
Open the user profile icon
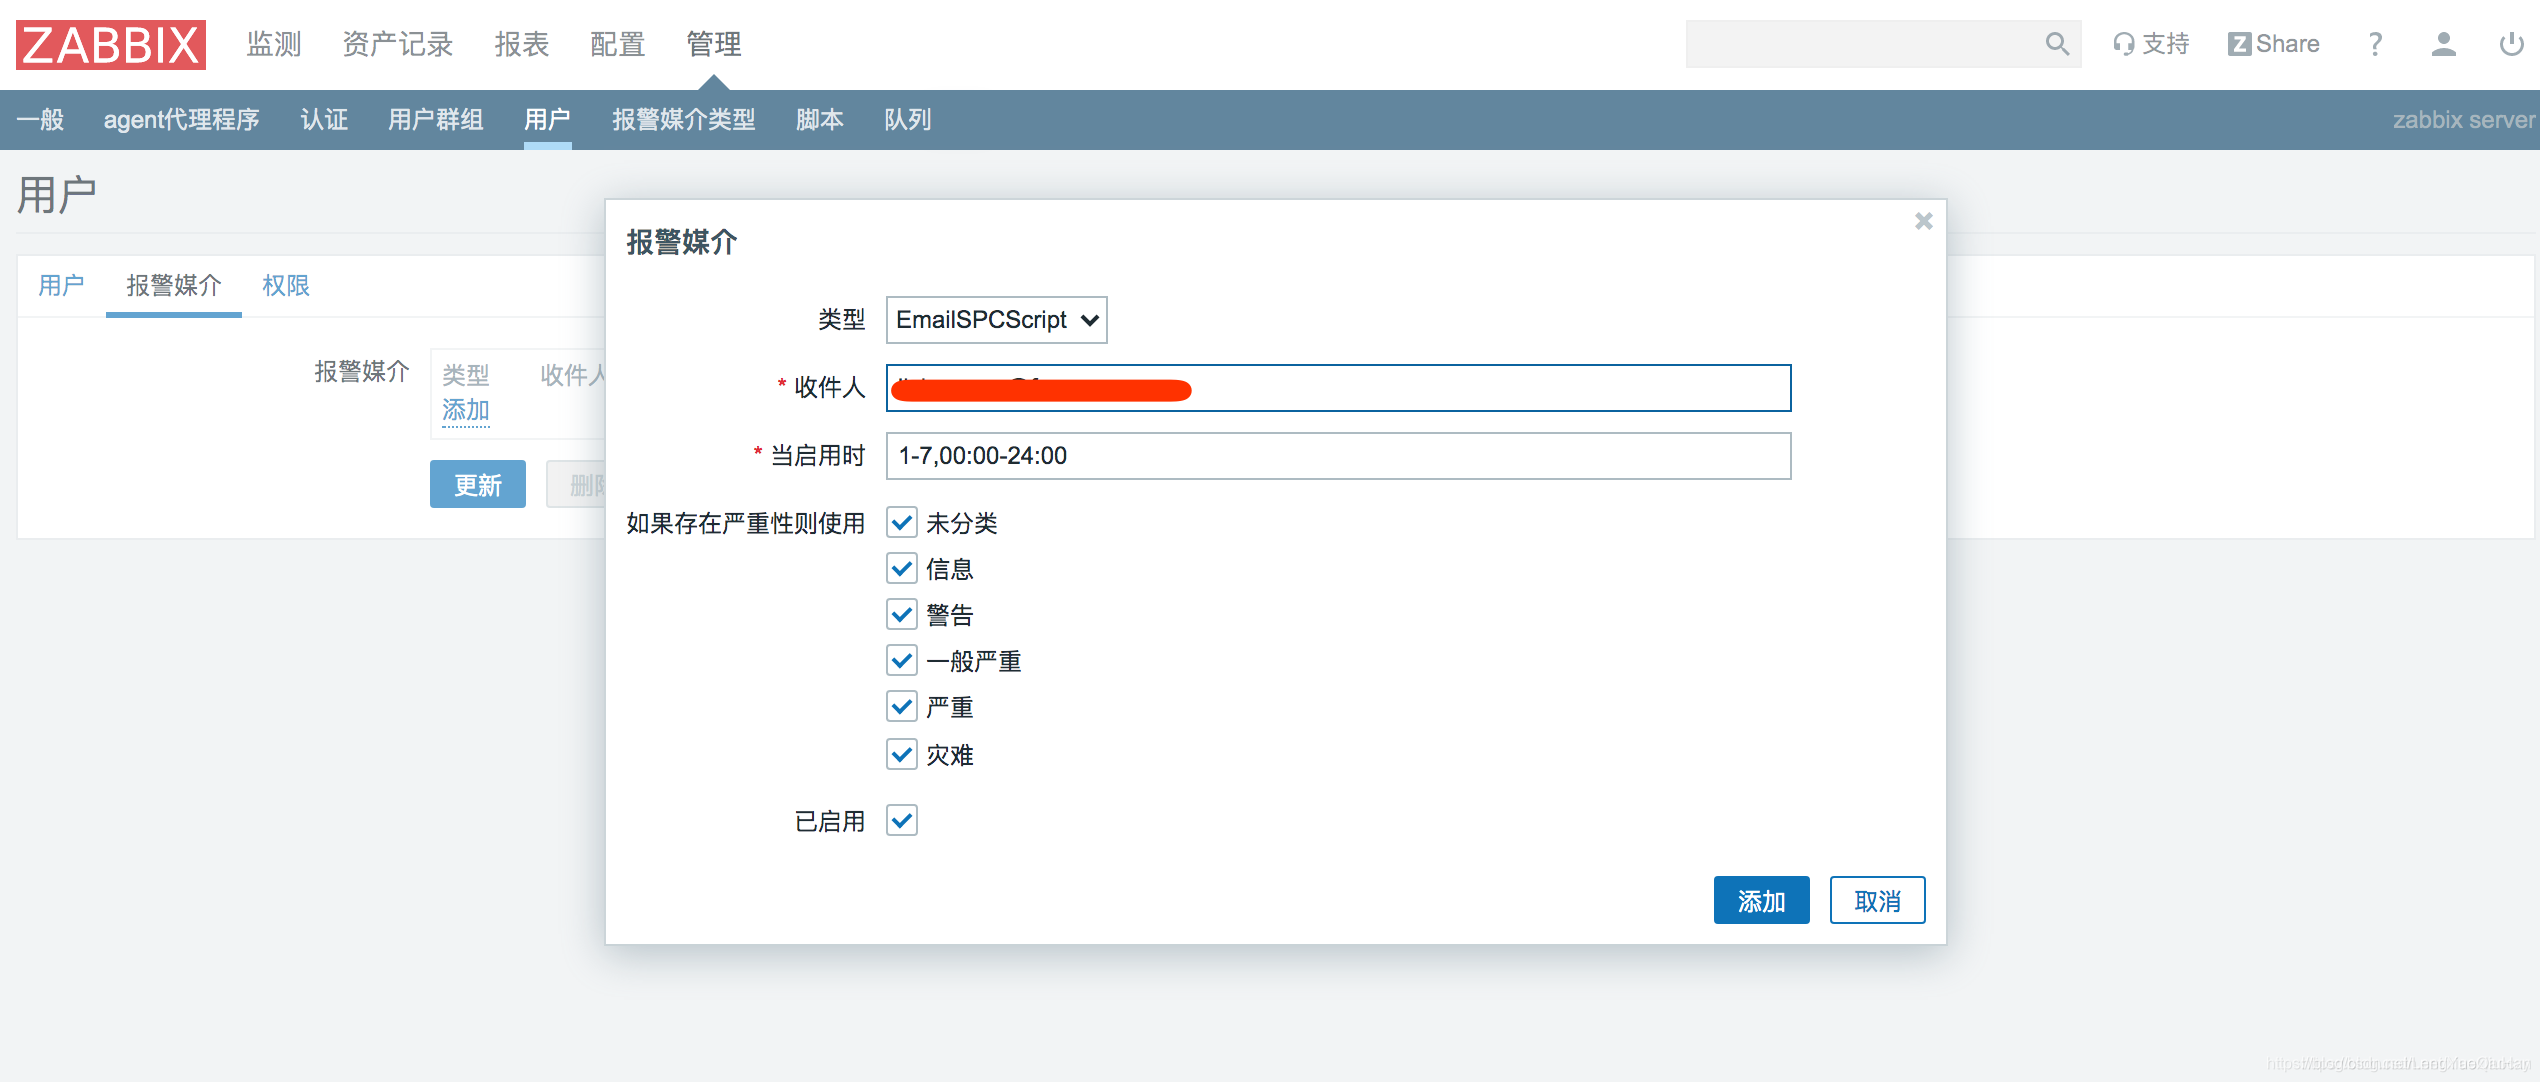pos(2444,44)
